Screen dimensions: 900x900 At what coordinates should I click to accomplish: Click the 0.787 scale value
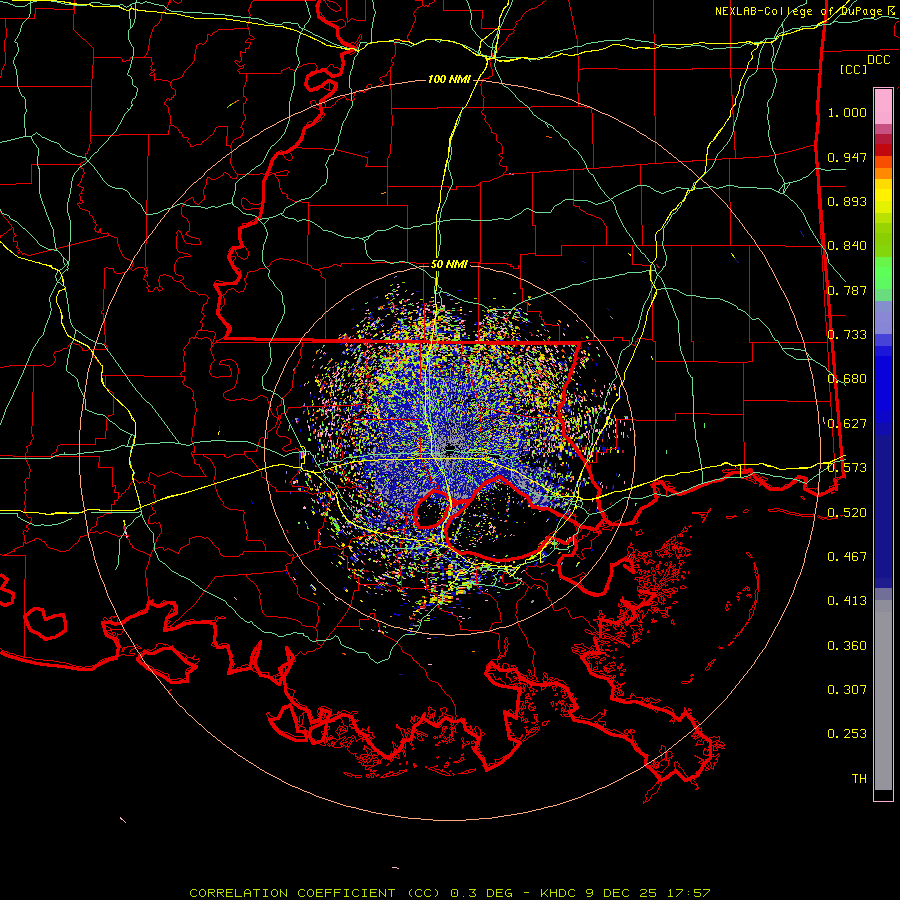tap(847, 290)
